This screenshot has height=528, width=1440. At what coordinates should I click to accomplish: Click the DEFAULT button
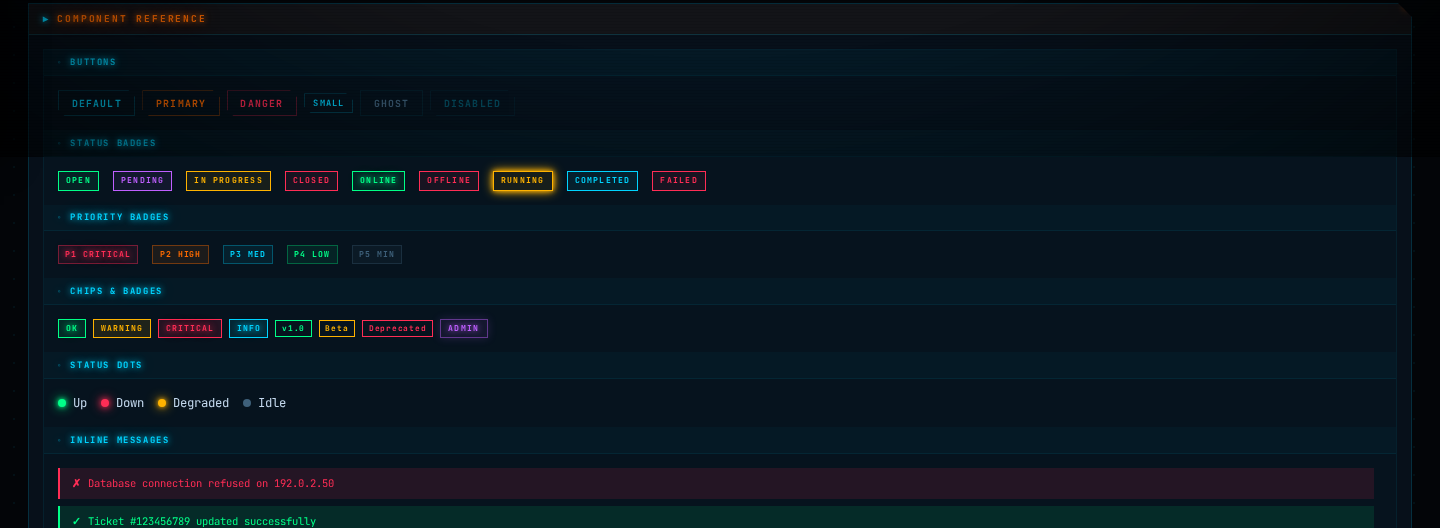coord(96,103)
